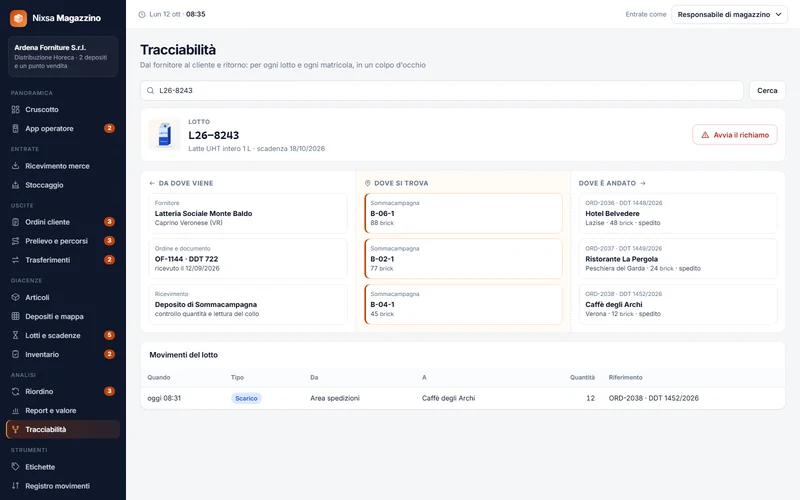Click the location pin icon at Dove si trova
The image size is (800, 500).
click(x=367, y=183)
